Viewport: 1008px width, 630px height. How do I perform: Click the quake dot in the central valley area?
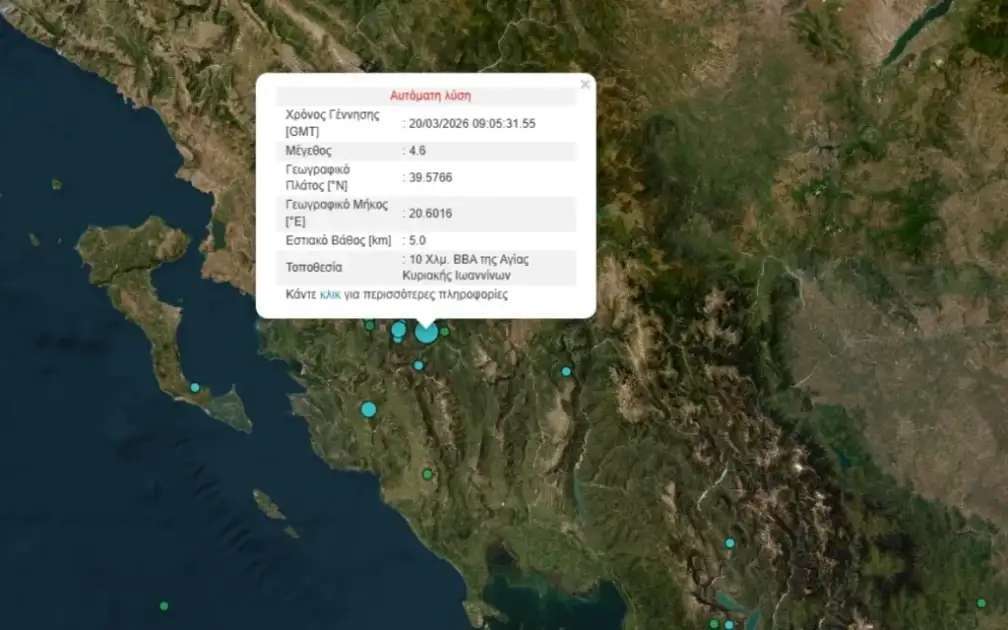click(x=428, y=473)
